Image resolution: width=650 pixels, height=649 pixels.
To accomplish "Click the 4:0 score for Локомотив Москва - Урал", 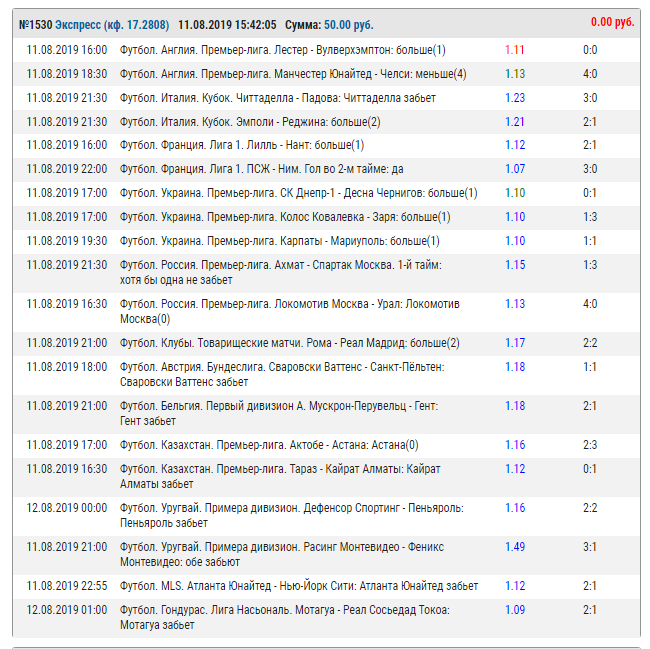I will [x=590, y=305].
